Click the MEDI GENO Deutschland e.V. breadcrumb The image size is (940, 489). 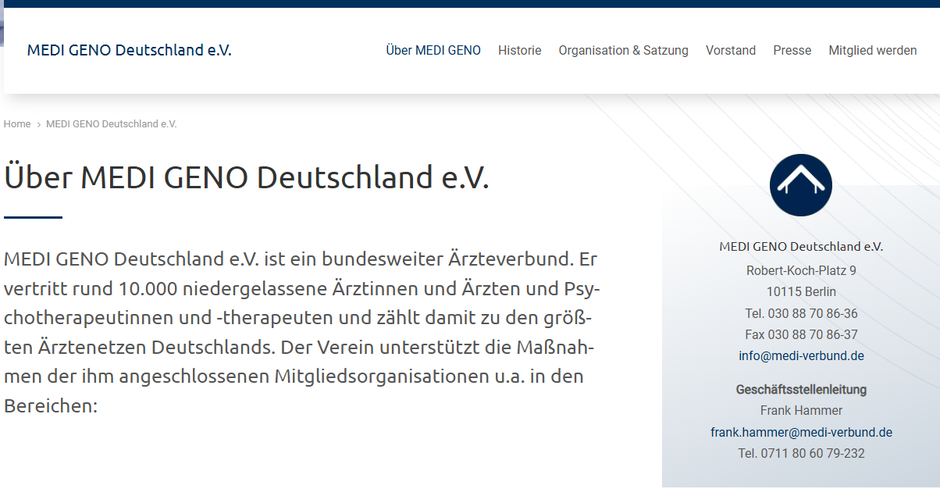(x=112, y=124)
